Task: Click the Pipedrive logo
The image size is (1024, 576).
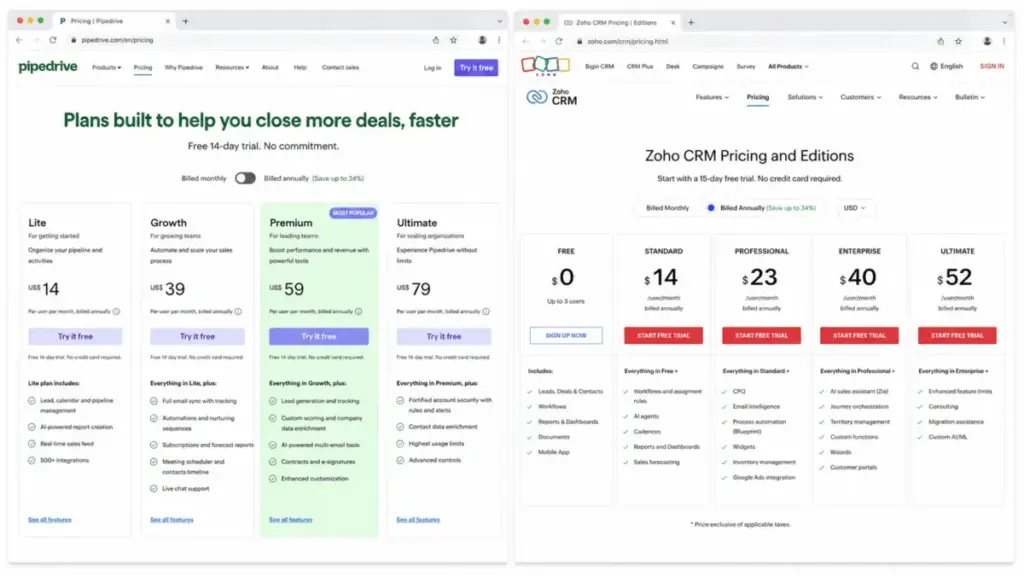Action: point(48,67)
